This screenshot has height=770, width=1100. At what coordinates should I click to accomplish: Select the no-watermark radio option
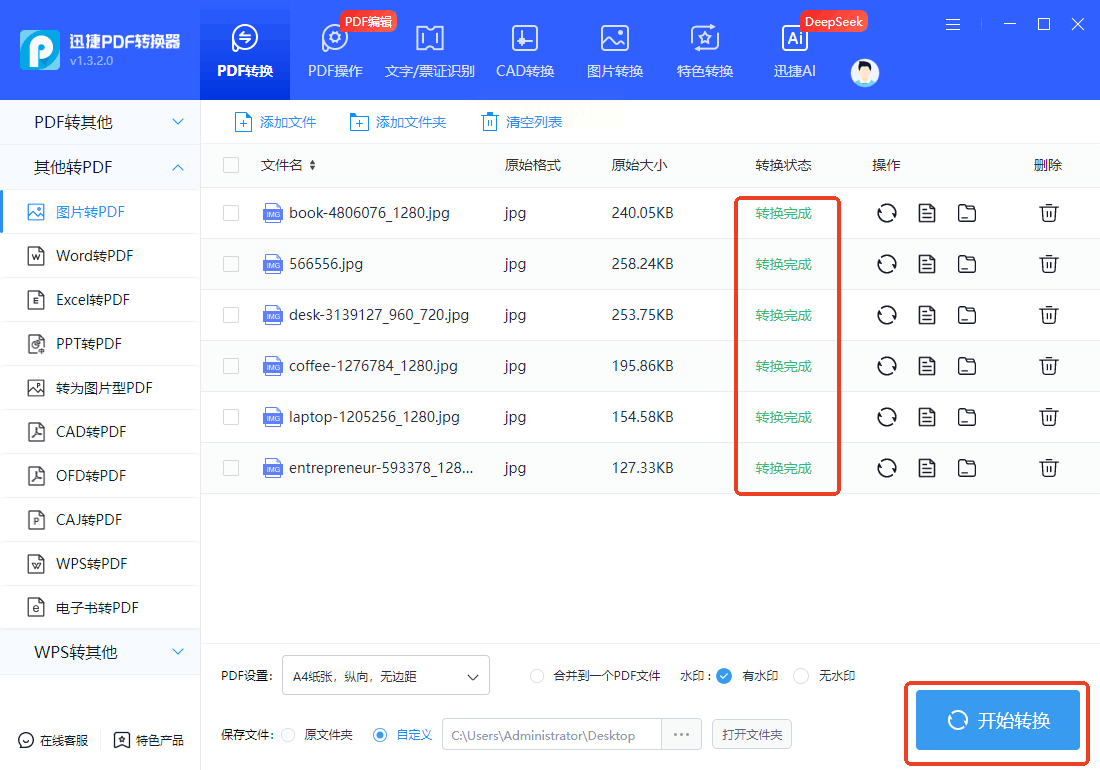point(801,676)
